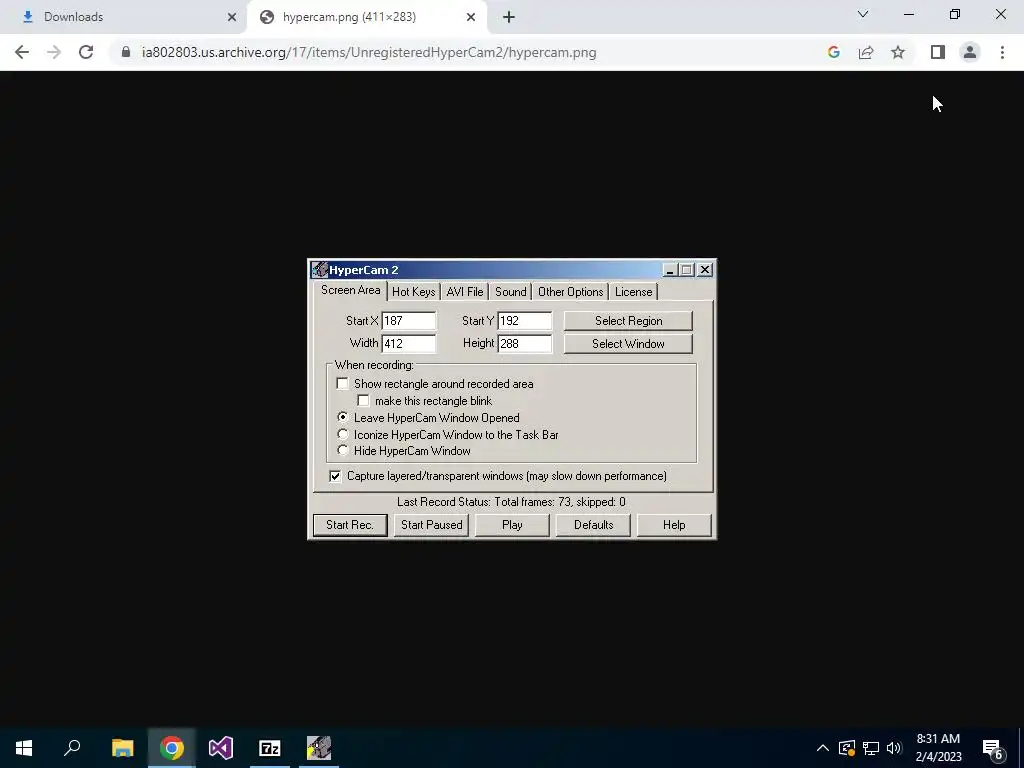The width and height of the screenshot is (1024, 768).
Task: Close the Downloads tab
Action: click(232, 17)
